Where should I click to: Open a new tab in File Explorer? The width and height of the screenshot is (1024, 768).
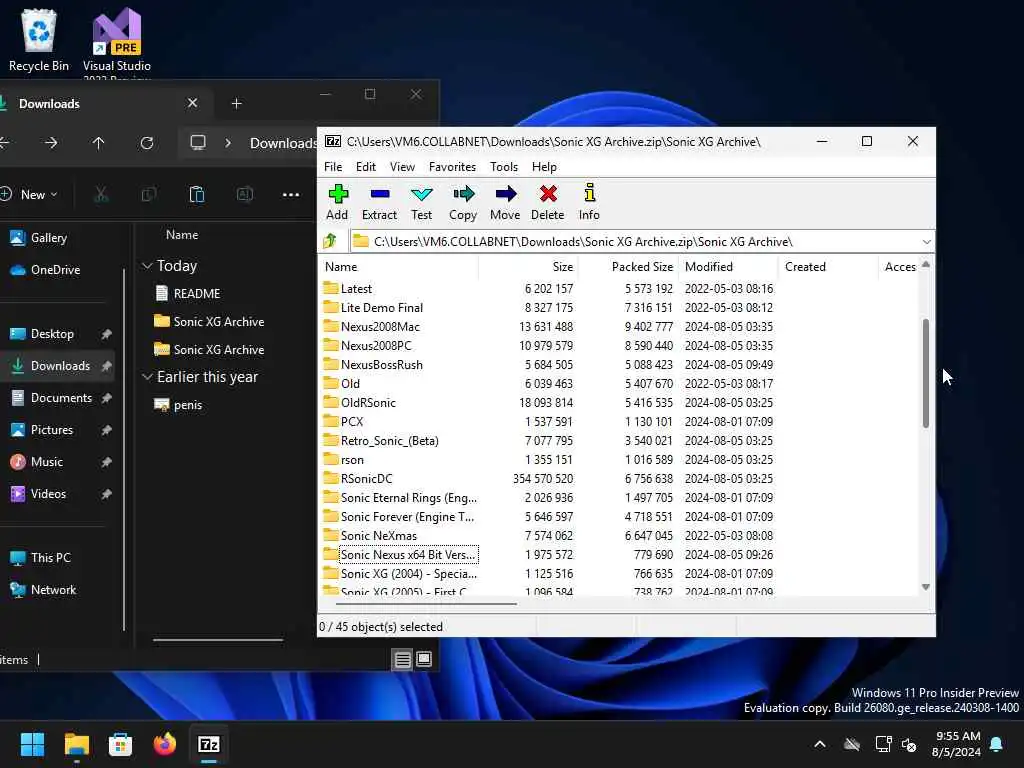point(236,103)
